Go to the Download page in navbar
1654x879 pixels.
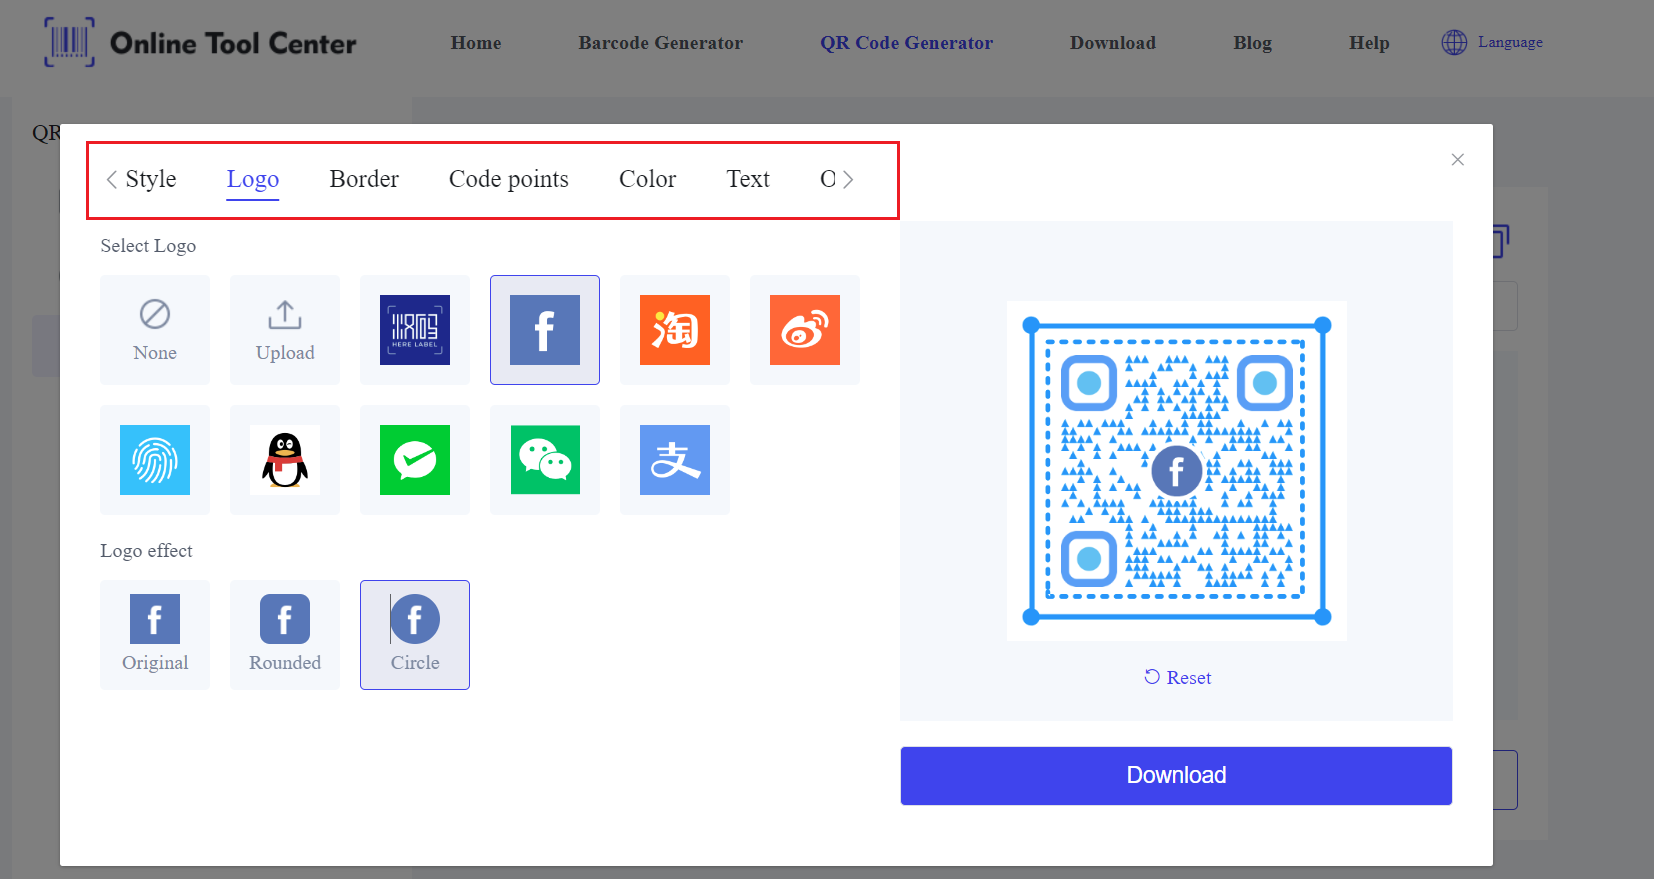[1113, 43]
